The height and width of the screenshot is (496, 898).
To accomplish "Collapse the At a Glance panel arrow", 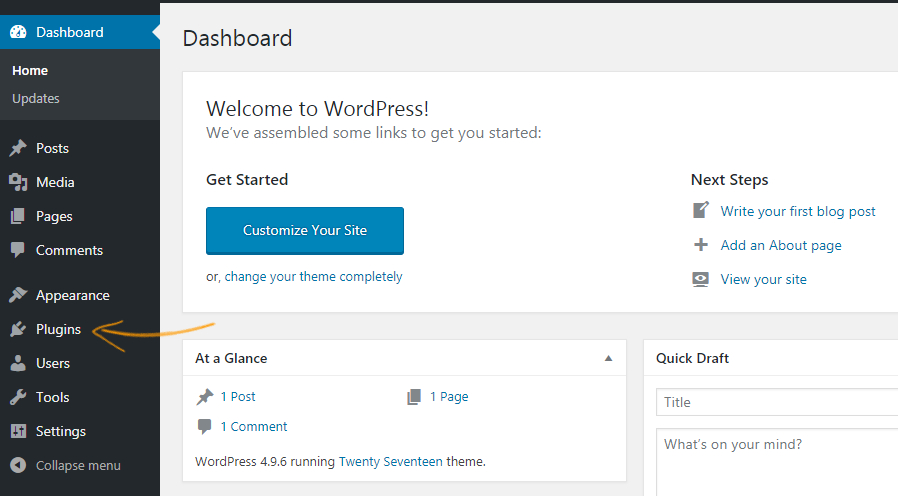I will (608, 358).
